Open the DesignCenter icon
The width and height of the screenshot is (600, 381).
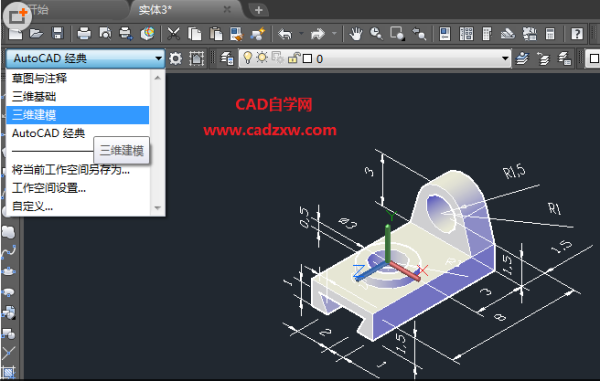(x=466, y=34)
